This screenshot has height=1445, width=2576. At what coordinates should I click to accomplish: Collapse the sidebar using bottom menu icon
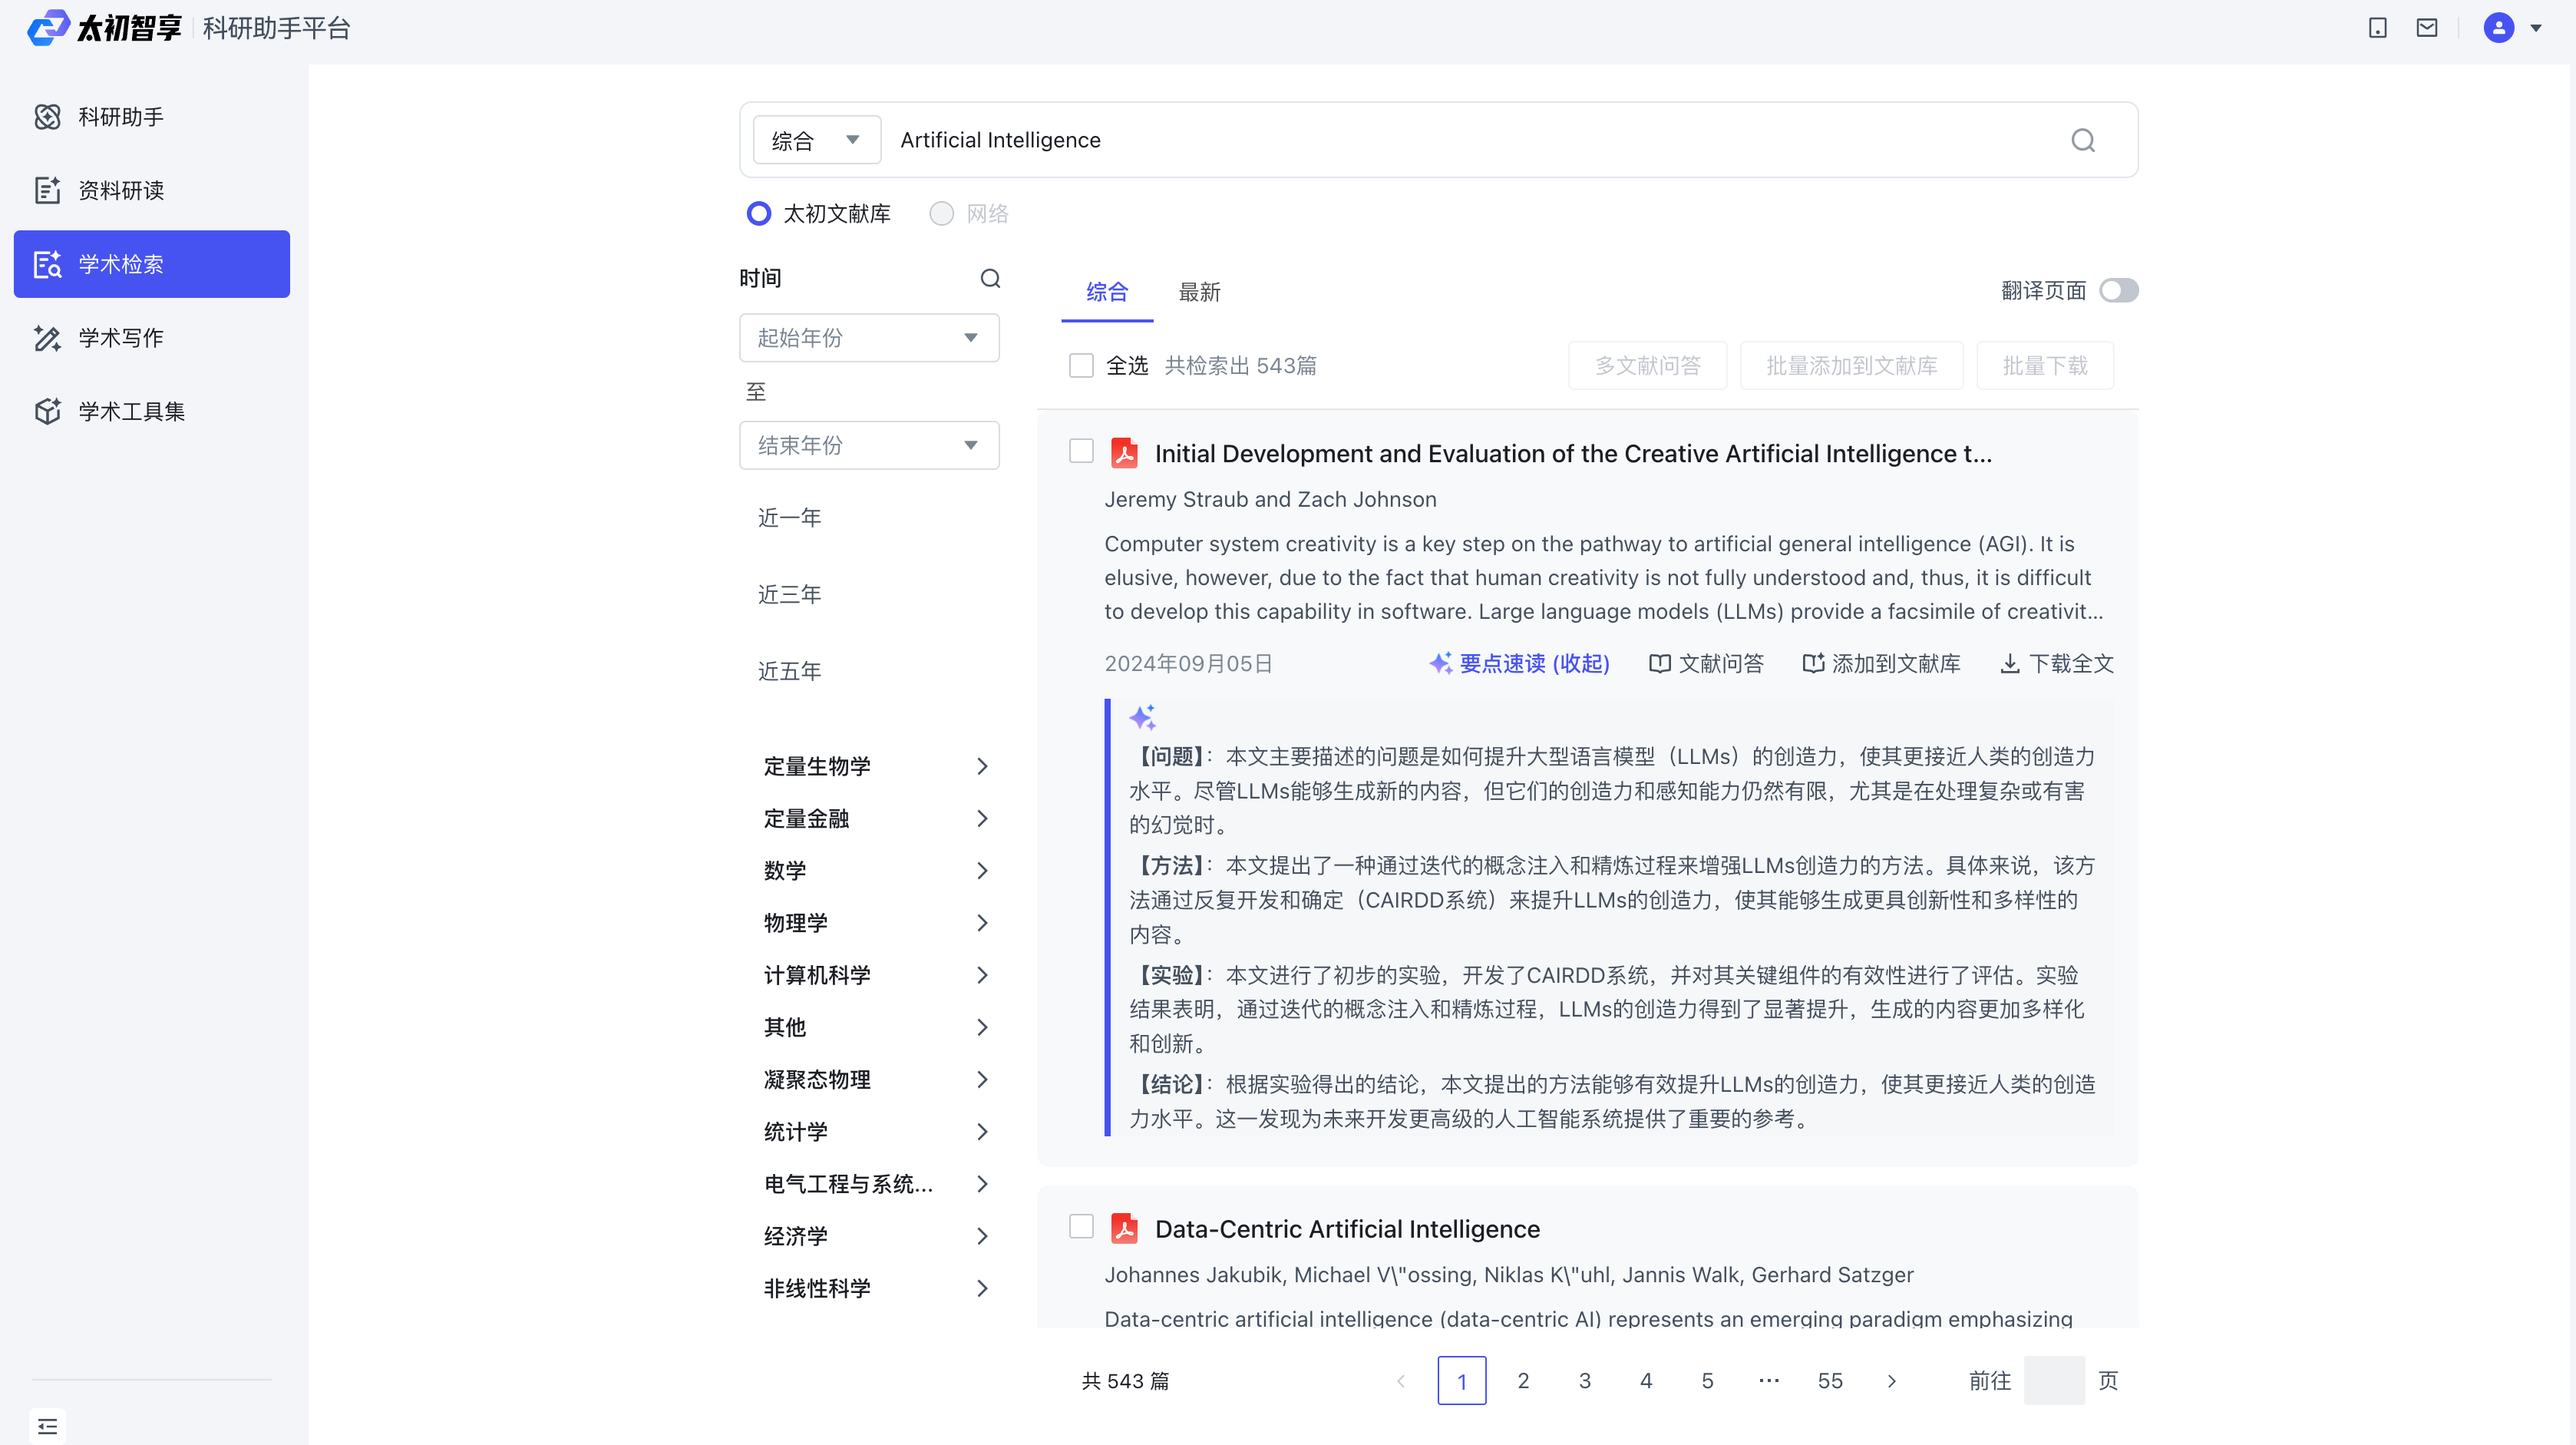(x=47, y=1425)
